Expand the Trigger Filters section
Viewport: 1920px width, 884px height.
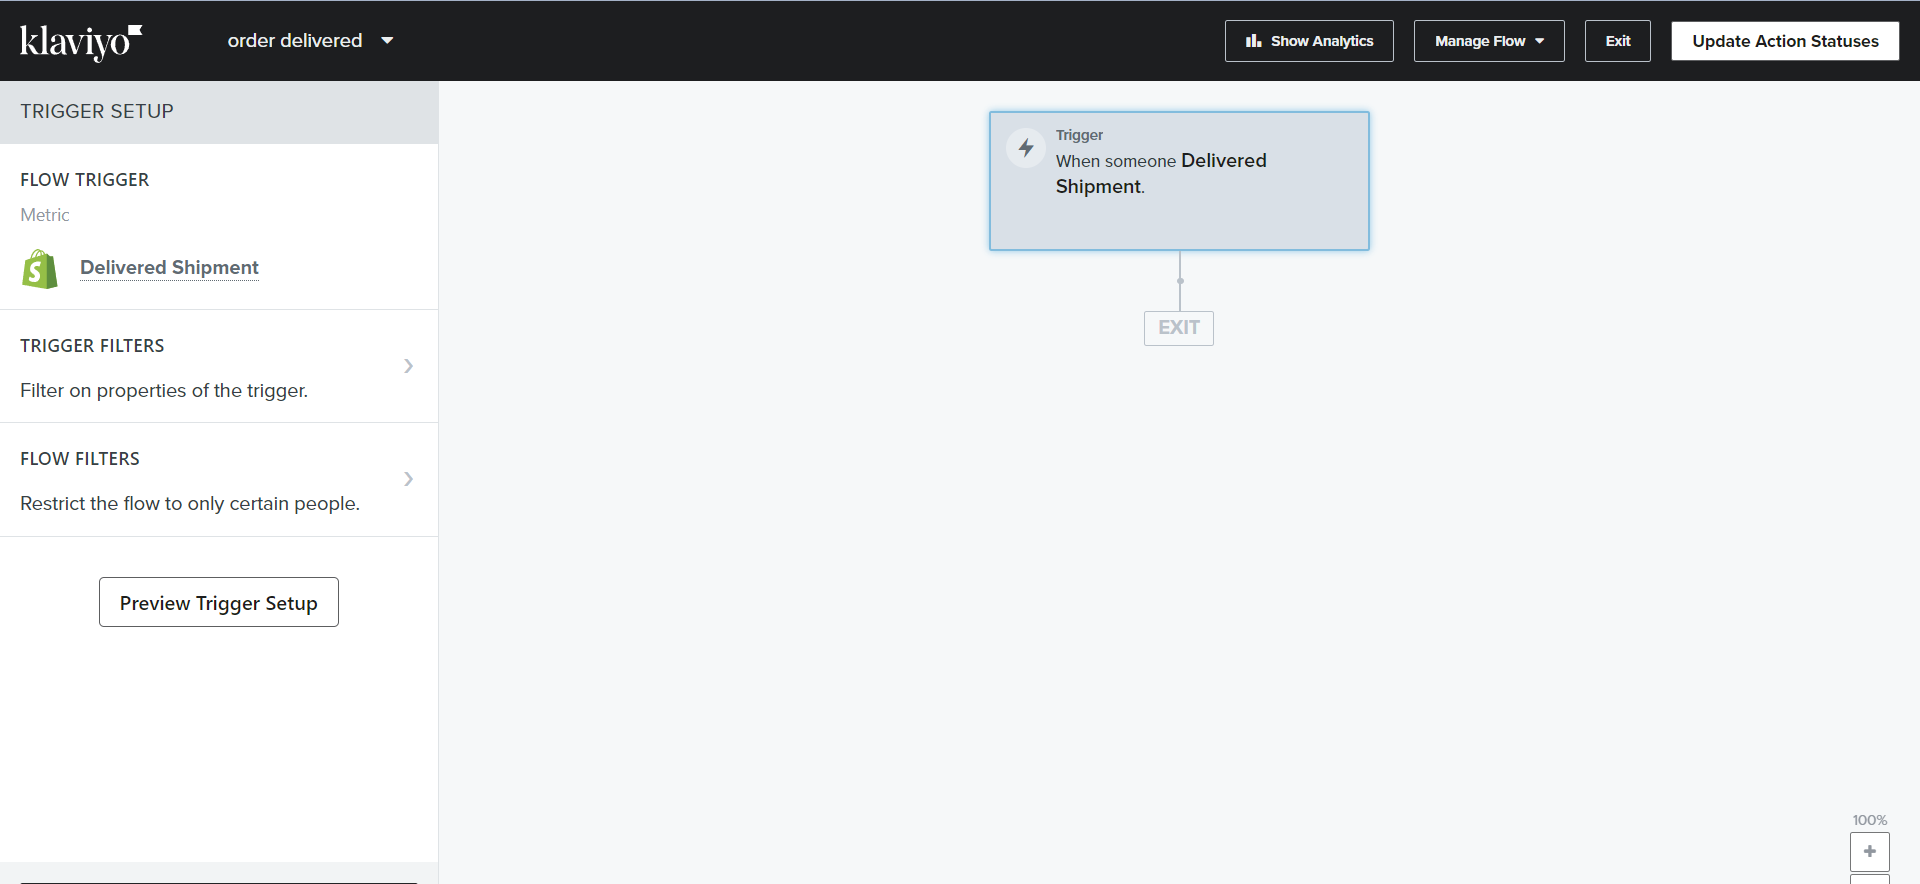(x=219, y=366)
